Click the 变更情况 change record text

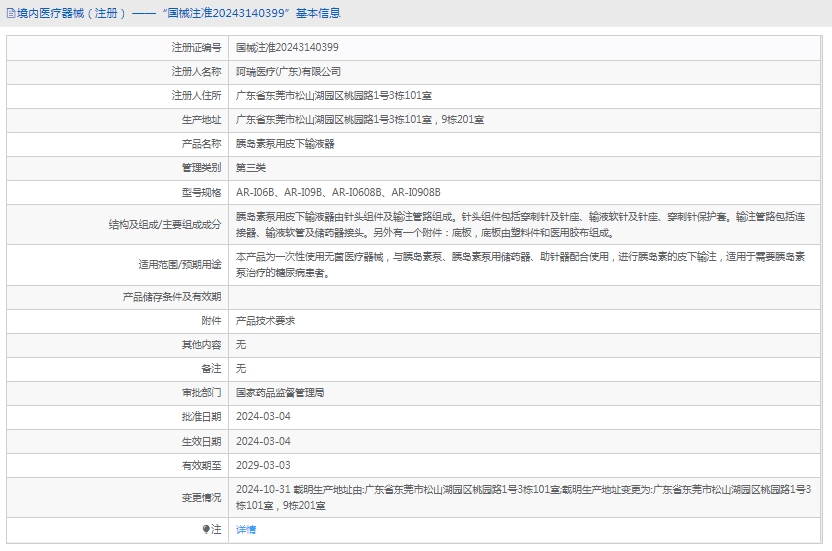click(x=520, y=497)
